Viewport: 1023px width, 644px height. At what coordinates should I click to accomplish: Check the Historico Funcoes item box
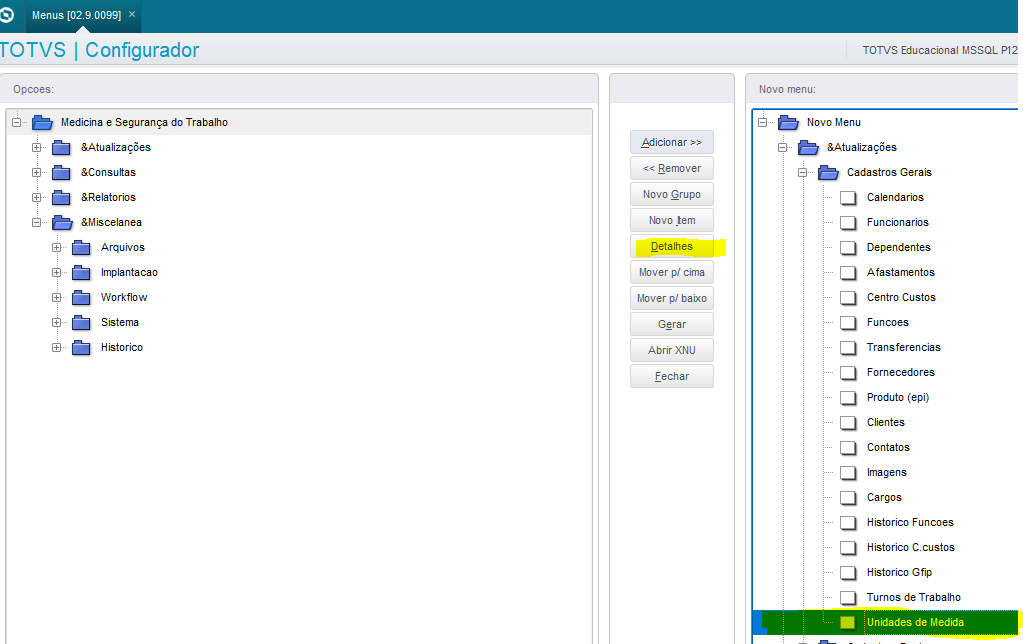848,523
